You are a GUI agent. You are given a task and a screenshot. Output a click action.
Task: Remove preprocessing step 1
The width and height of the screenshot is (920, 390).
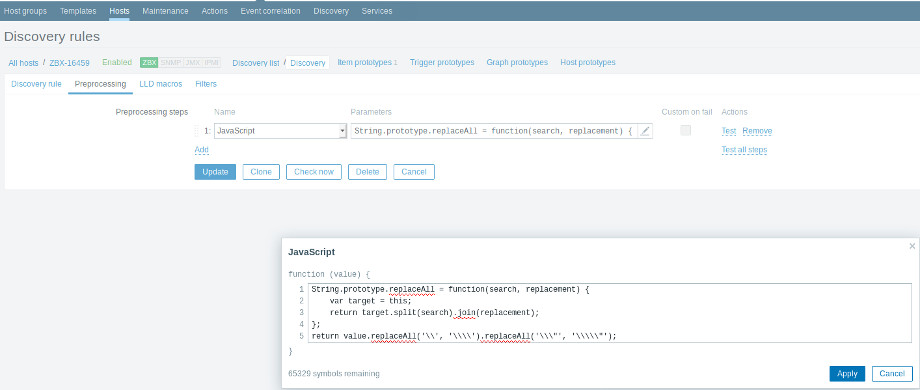point(757,131)
